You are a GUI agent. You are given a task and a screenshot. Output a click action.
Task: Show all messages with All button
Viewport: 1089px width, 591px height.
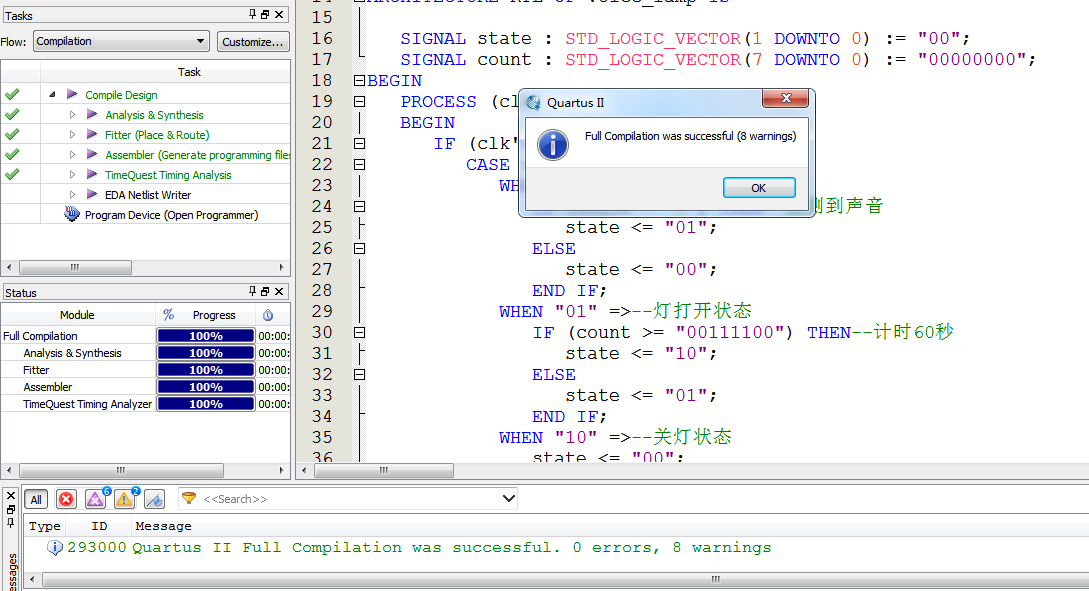click(x=36, y=499)
